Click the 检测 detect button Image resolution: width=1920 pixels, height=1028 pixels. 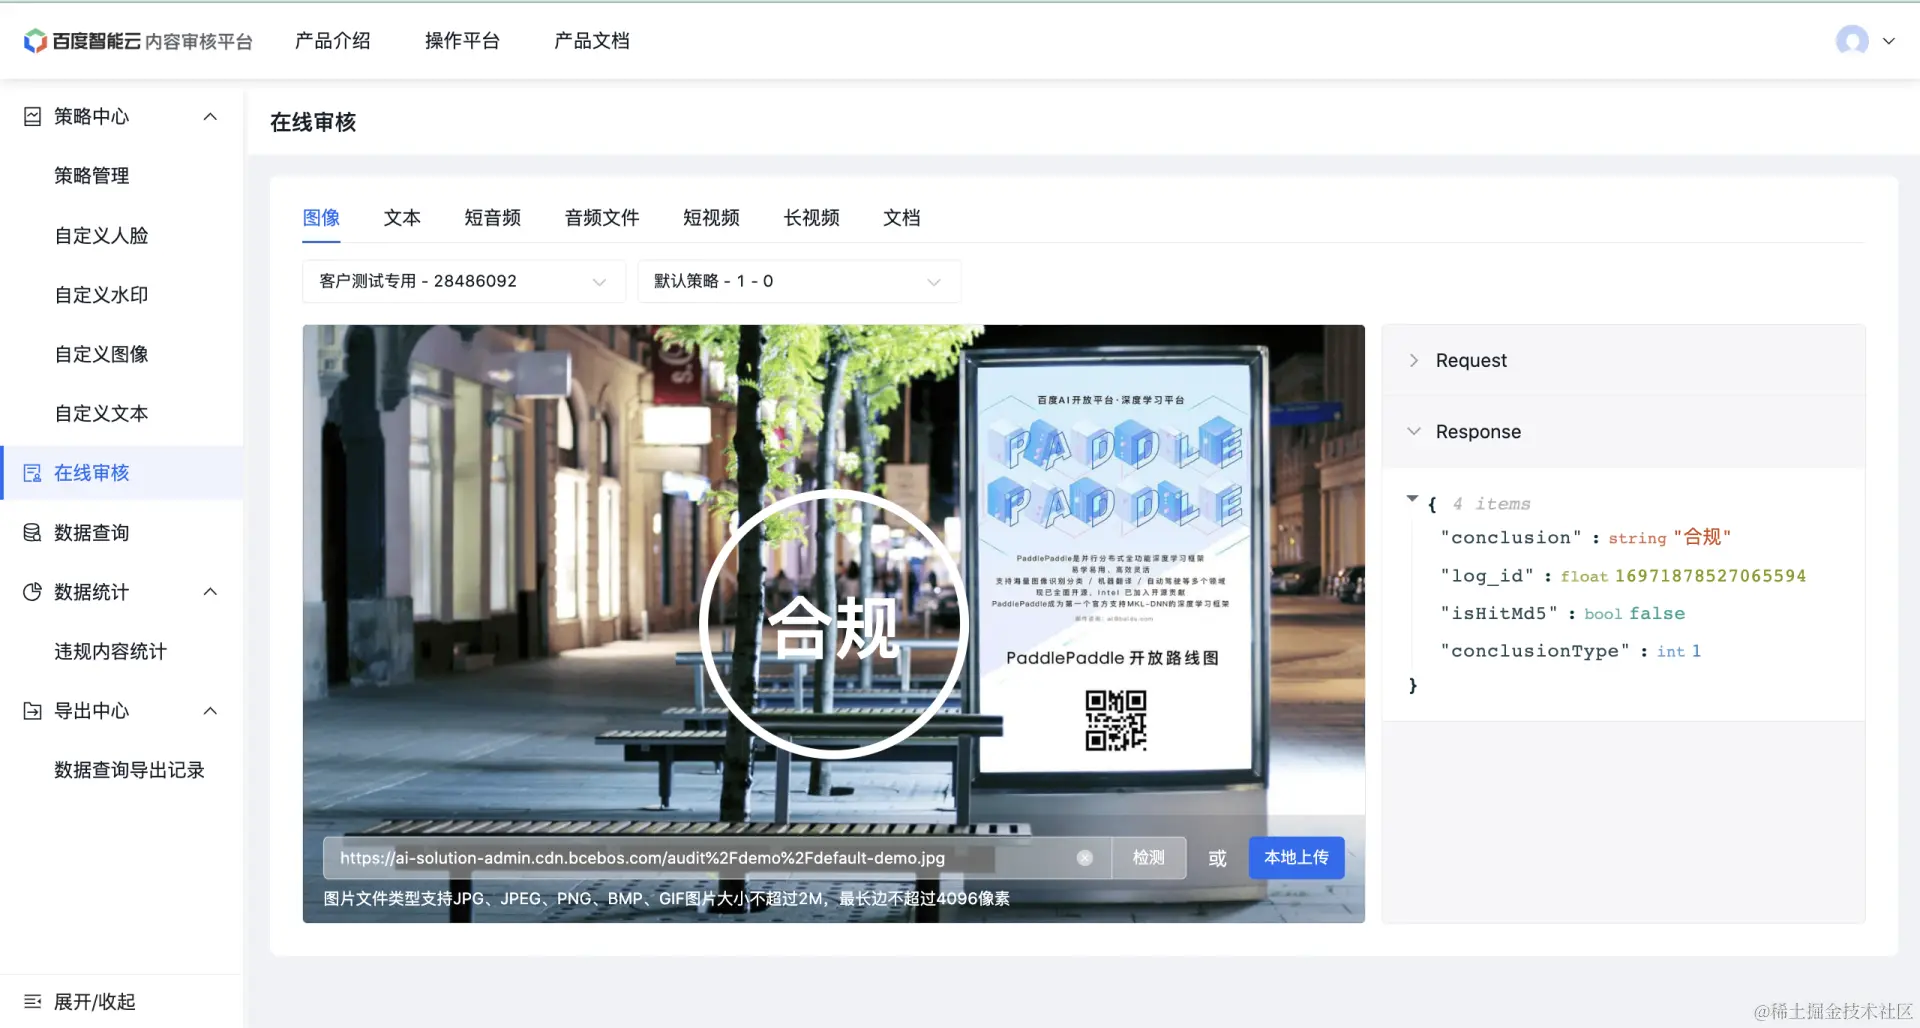click(x=1149, y=858)
